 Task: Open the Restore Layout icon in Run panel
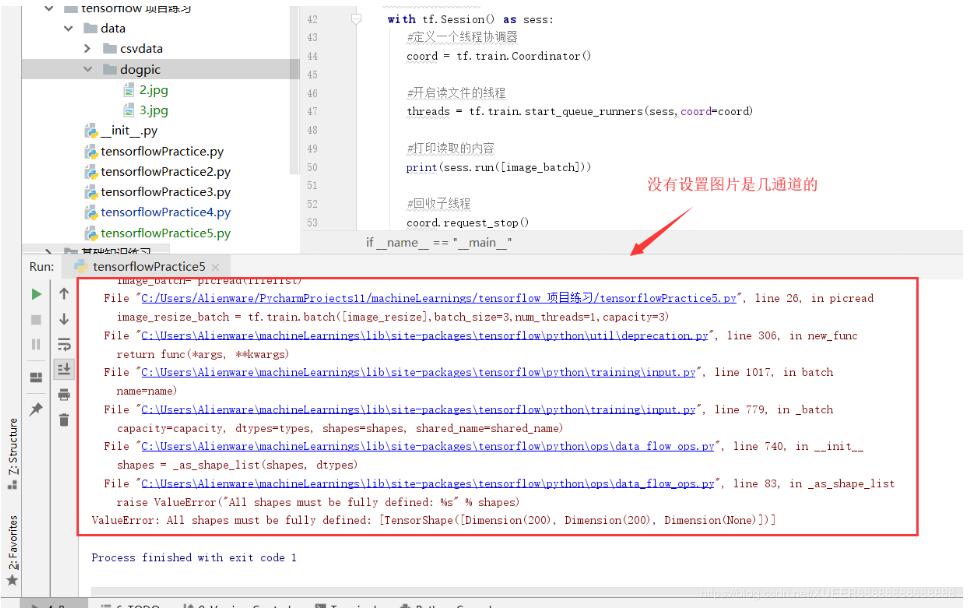click(x=36, y=377)
